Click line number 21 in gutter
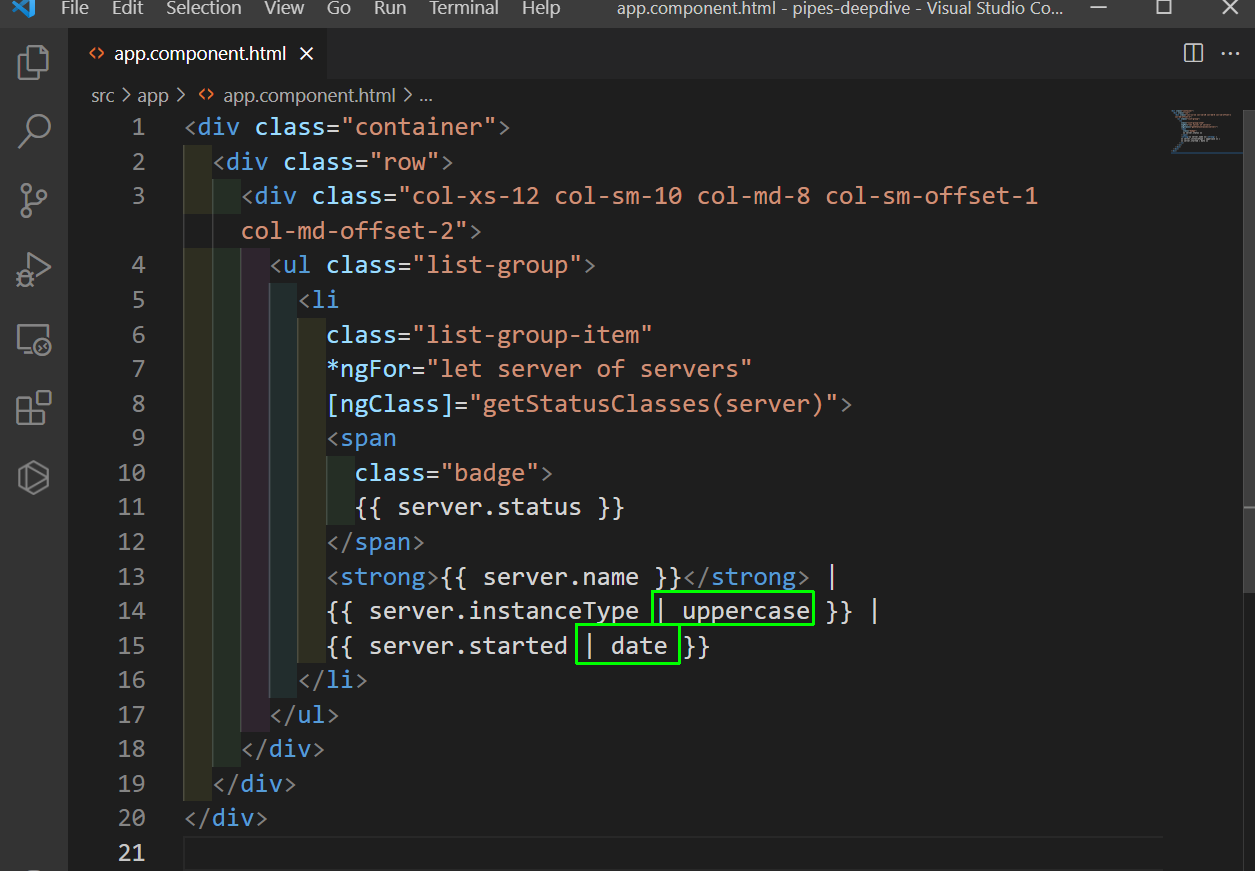 131,852
